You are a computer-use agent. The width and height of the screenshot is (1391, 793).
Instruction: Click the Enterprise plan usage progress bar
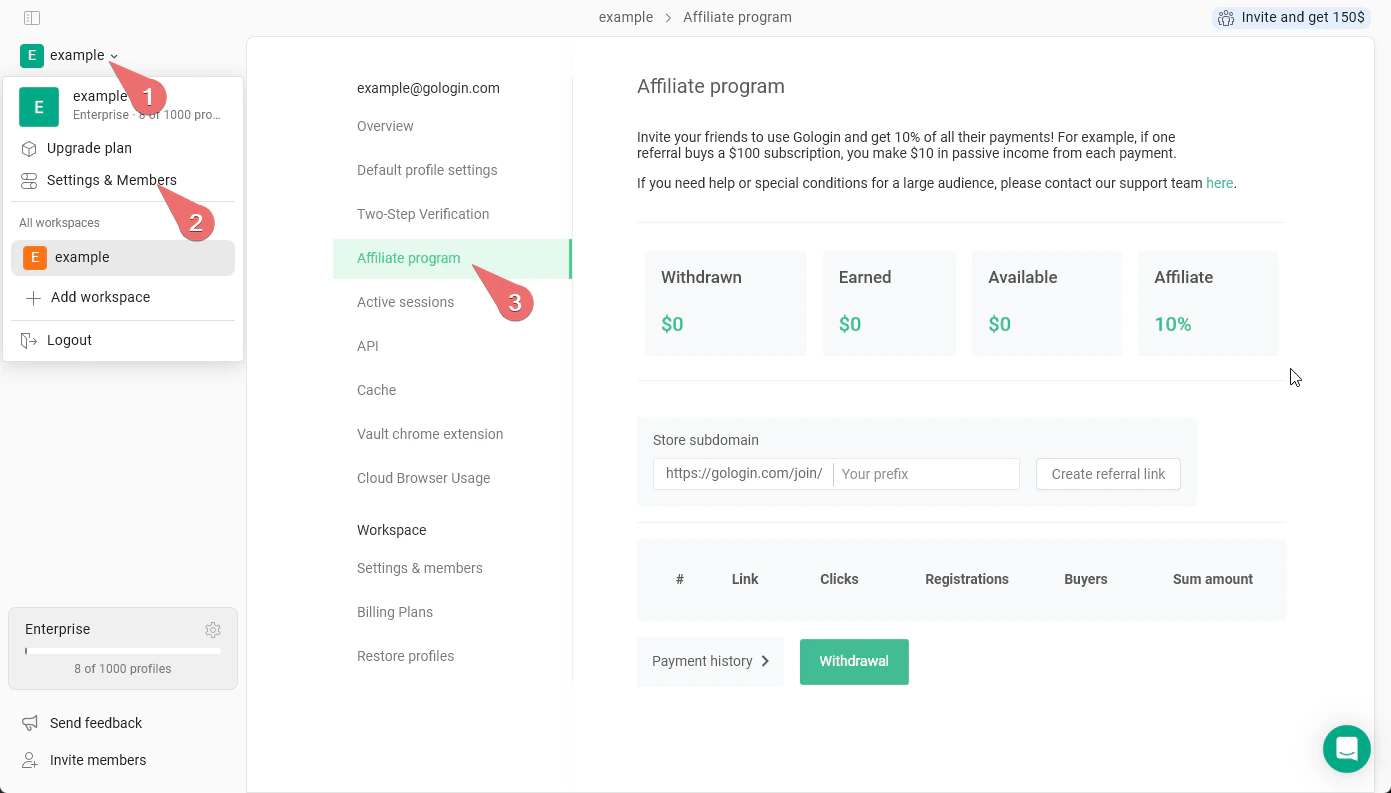(122, 650)
